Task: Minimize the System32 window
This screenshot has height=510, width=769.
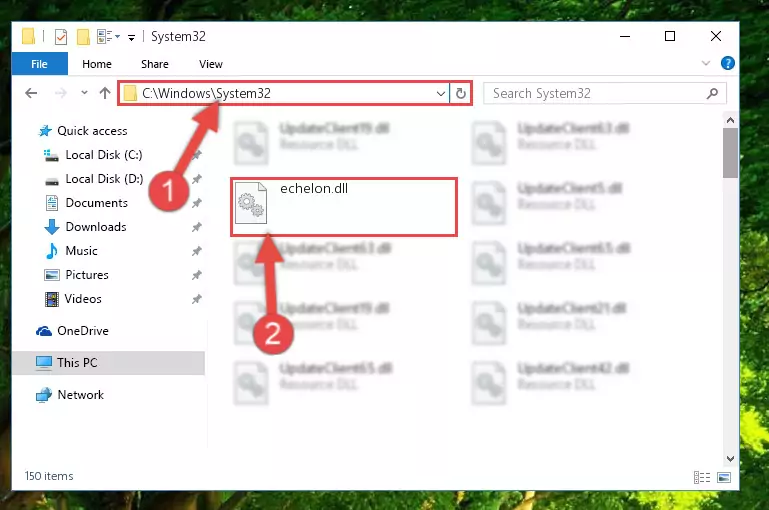Action: pyautogui.click(x=625, y=36)
